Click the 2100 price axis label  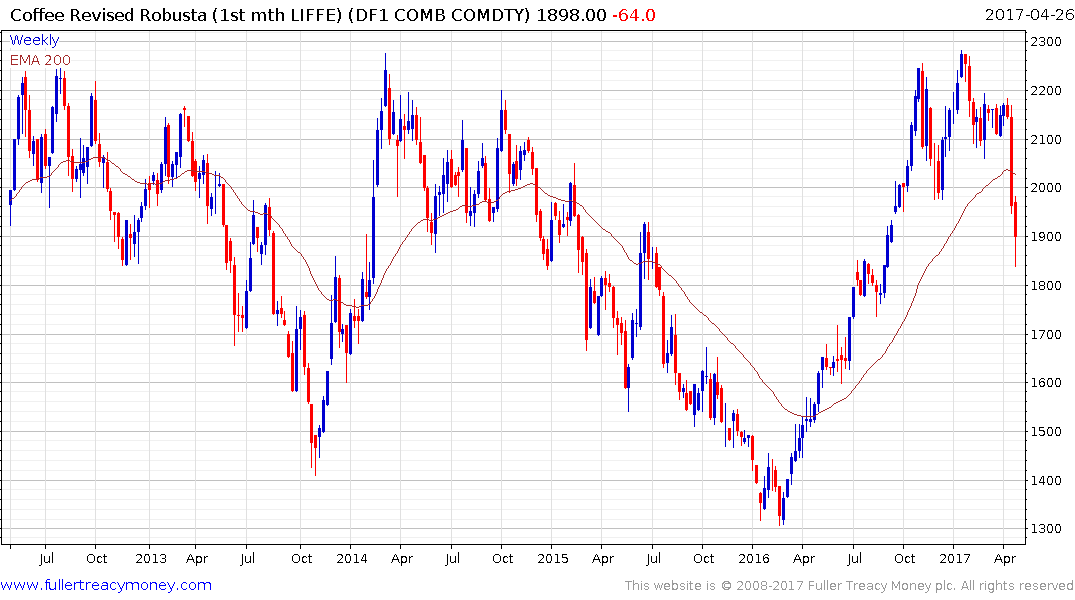click(x=1046, y=139)
